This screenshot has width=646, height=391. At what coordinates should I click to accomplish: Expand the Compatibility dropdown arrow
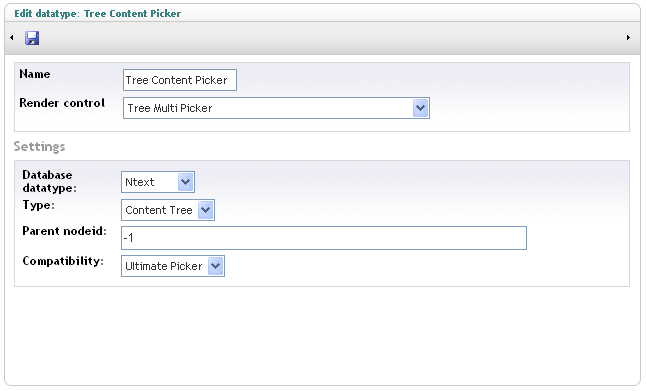215,266
